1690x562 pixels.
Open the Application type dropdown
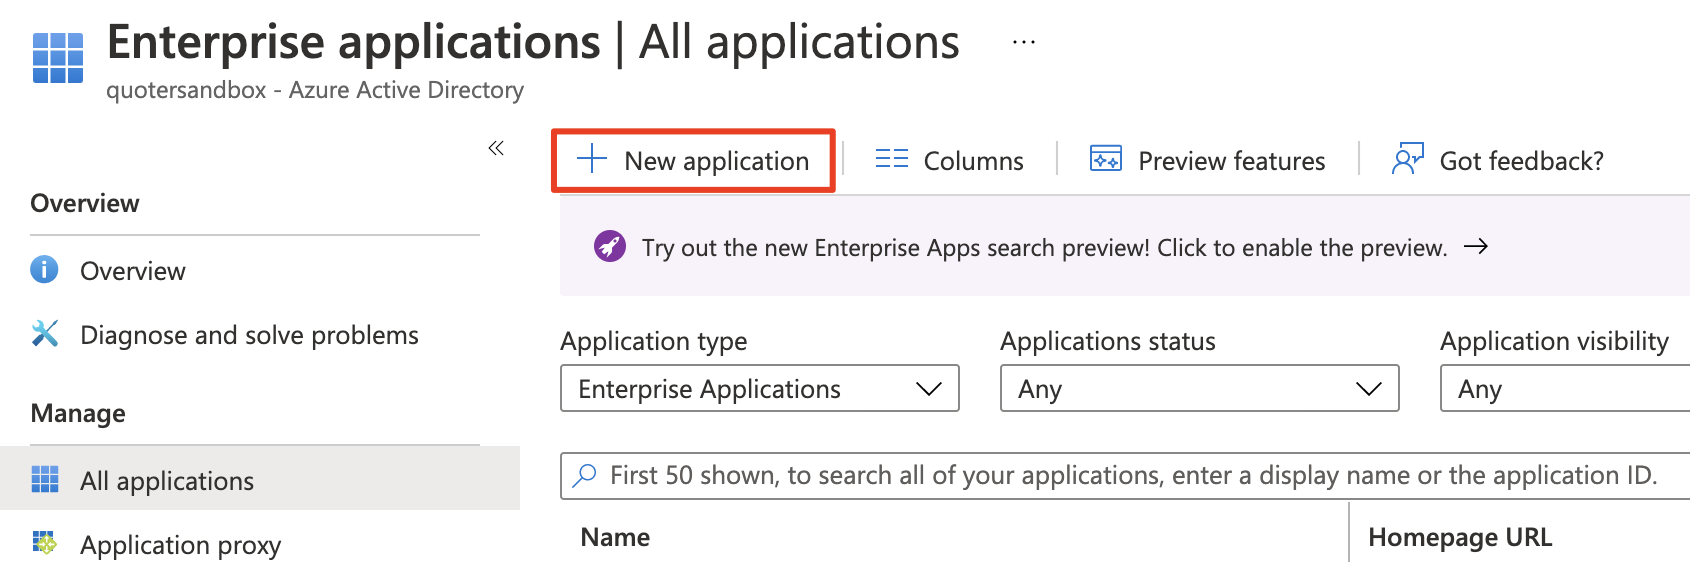coord(760,388)
